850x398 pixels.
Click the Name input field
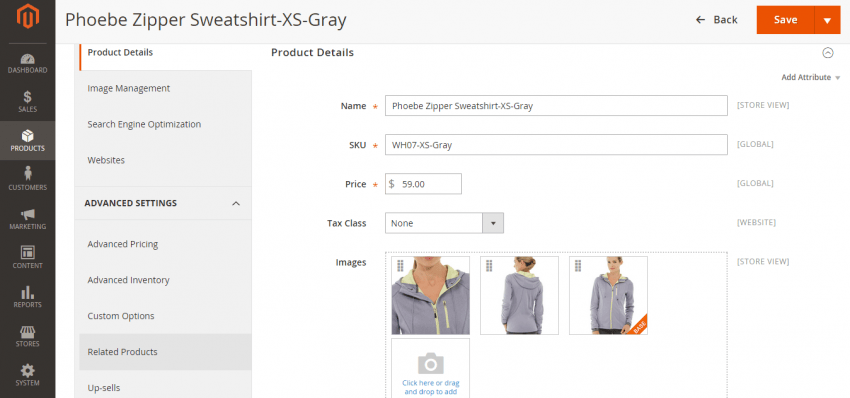(556, 106)
